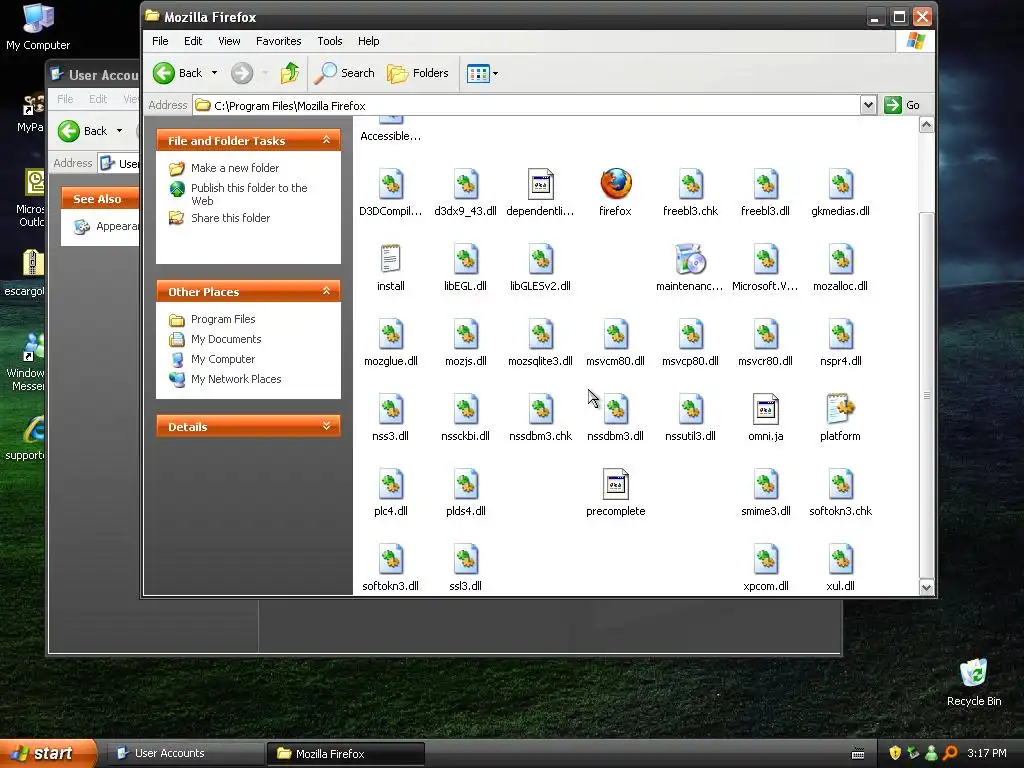Open the firefox application icon
The width and height of the screenshot is (1024, 768).
point(615,184)
